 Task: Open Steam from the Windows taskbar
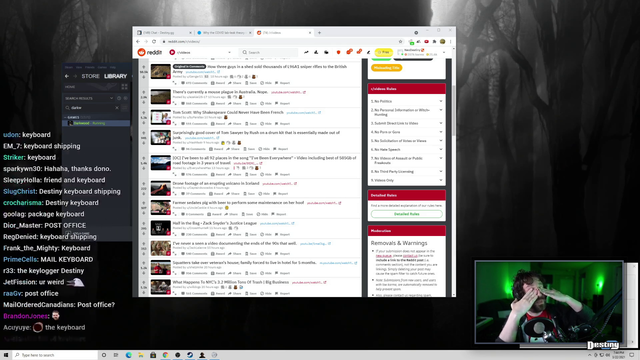point(190,355)
